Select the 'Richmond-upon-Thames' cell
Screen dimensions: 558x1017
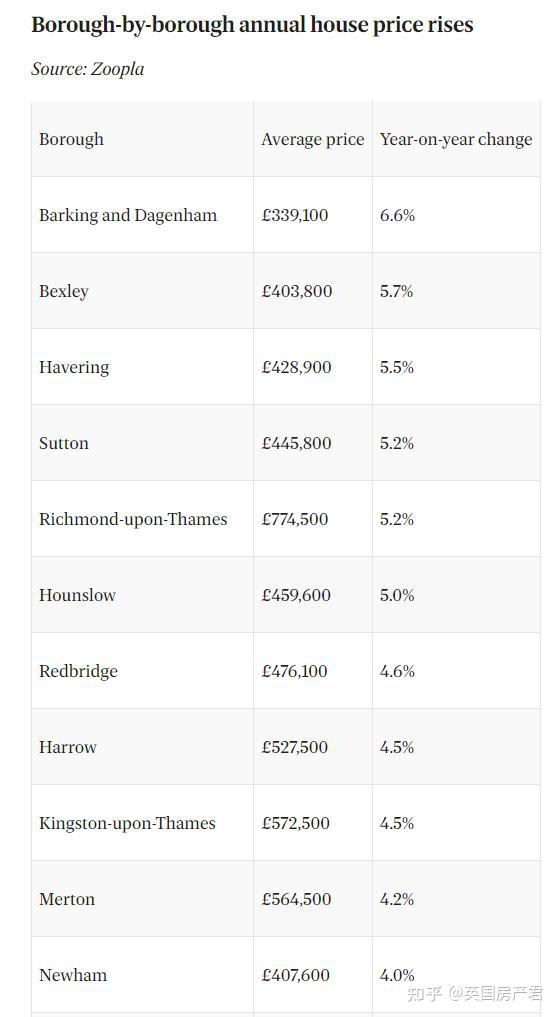[x=133, y=519]
